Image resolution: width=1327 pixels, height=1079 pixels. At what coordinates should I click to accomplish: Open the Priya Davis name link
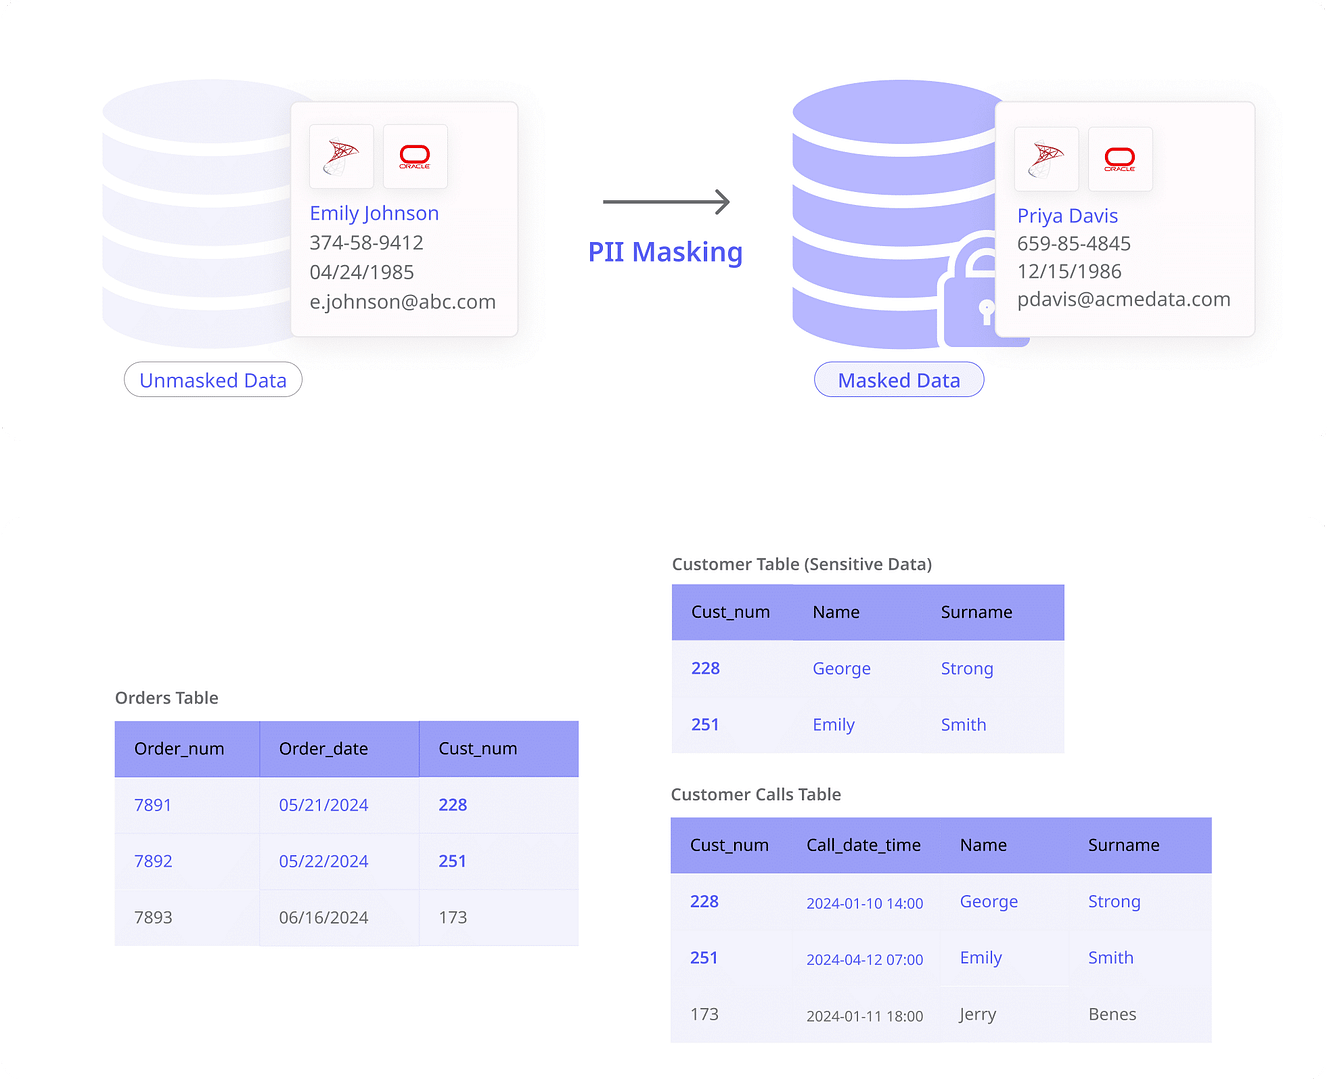pyautogui.click(x=1067, y=216)
